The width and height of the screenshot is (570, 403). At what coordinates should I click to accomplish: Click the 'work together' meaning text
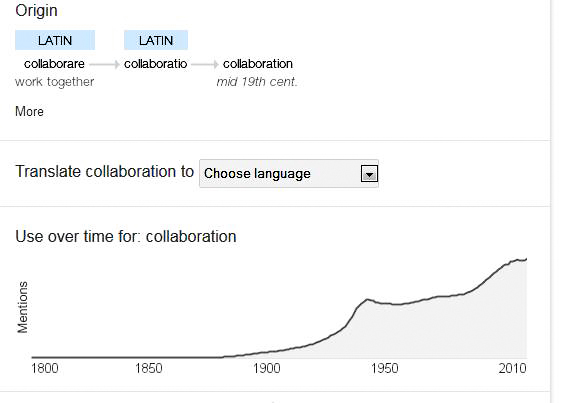click(x=55, y=82)
